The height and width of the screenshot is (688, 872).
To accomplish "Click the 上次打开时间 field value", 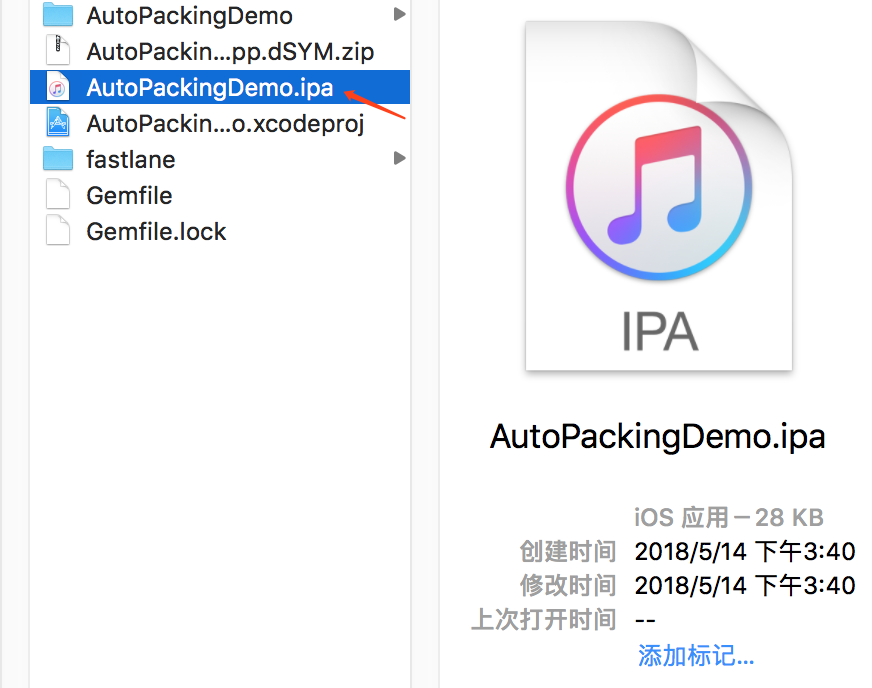I will click(x=645, y=619).
